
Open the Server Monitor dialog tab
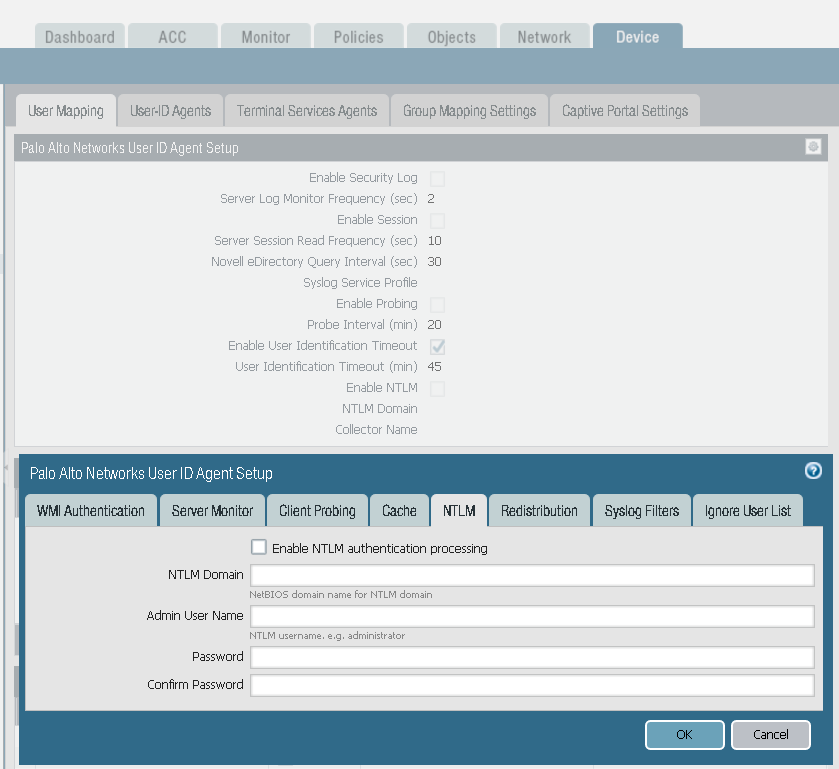coord(212,511)
